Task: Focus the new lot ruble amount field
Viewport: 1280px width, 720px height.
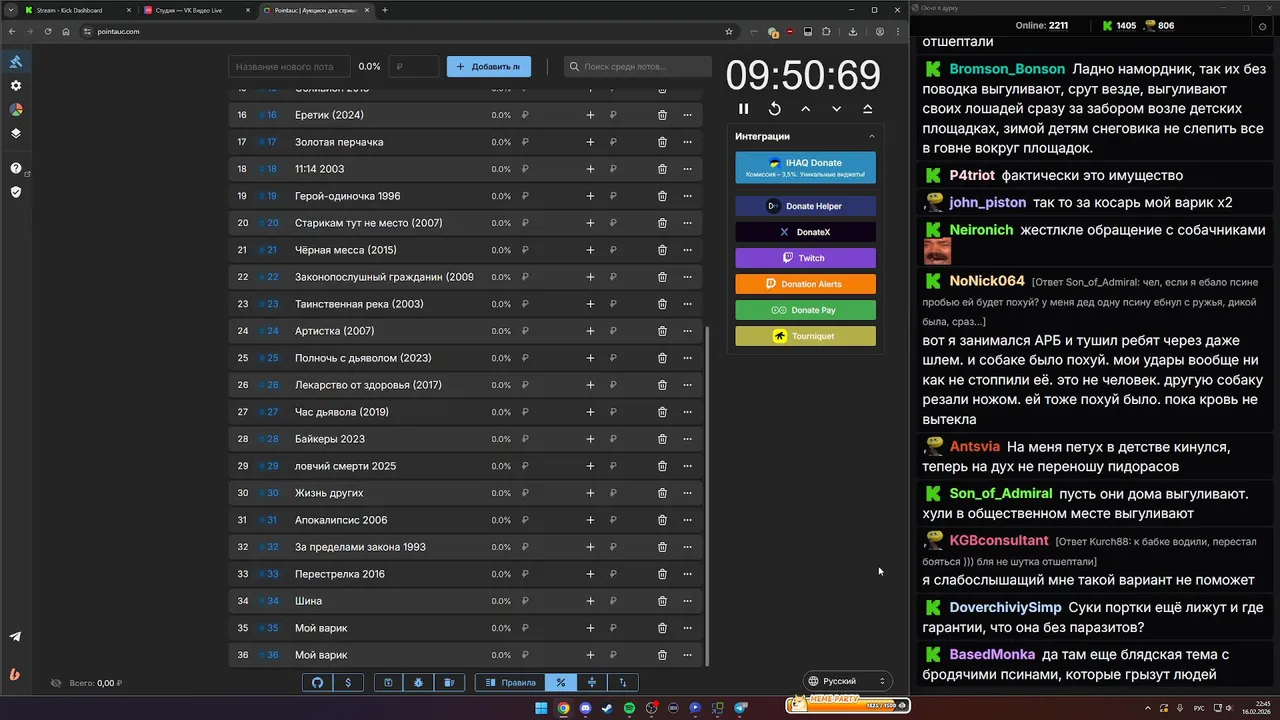Action: point(413,67)
